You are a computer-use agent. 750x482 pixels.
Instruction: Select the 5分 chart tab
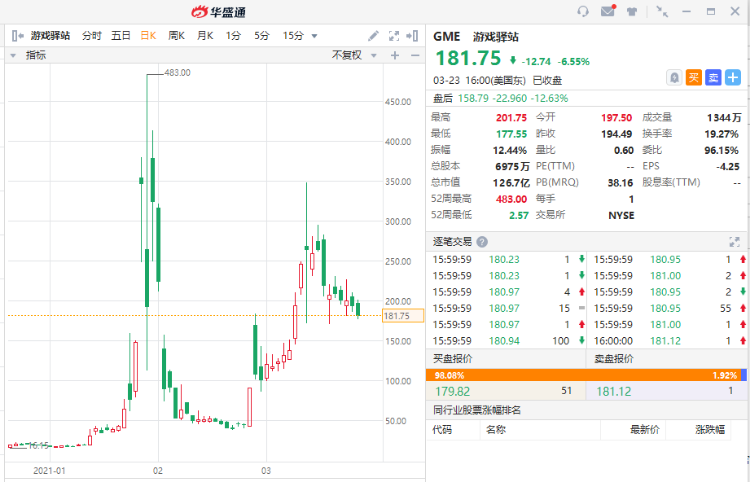(262, 36)
